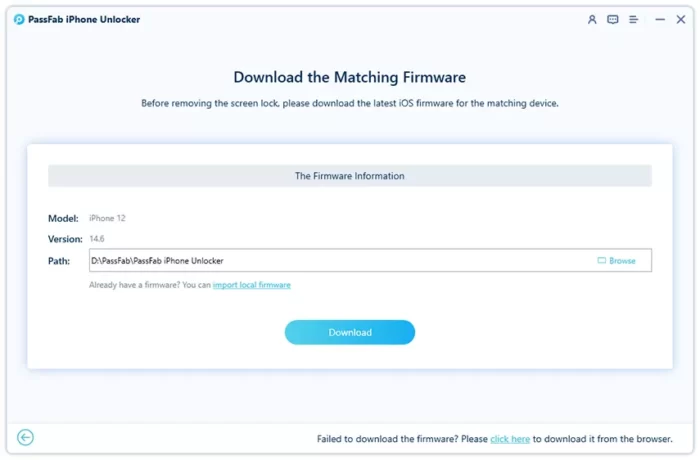Open the user account icon
This screenshot has height=460, width=700.
point(592,19)
